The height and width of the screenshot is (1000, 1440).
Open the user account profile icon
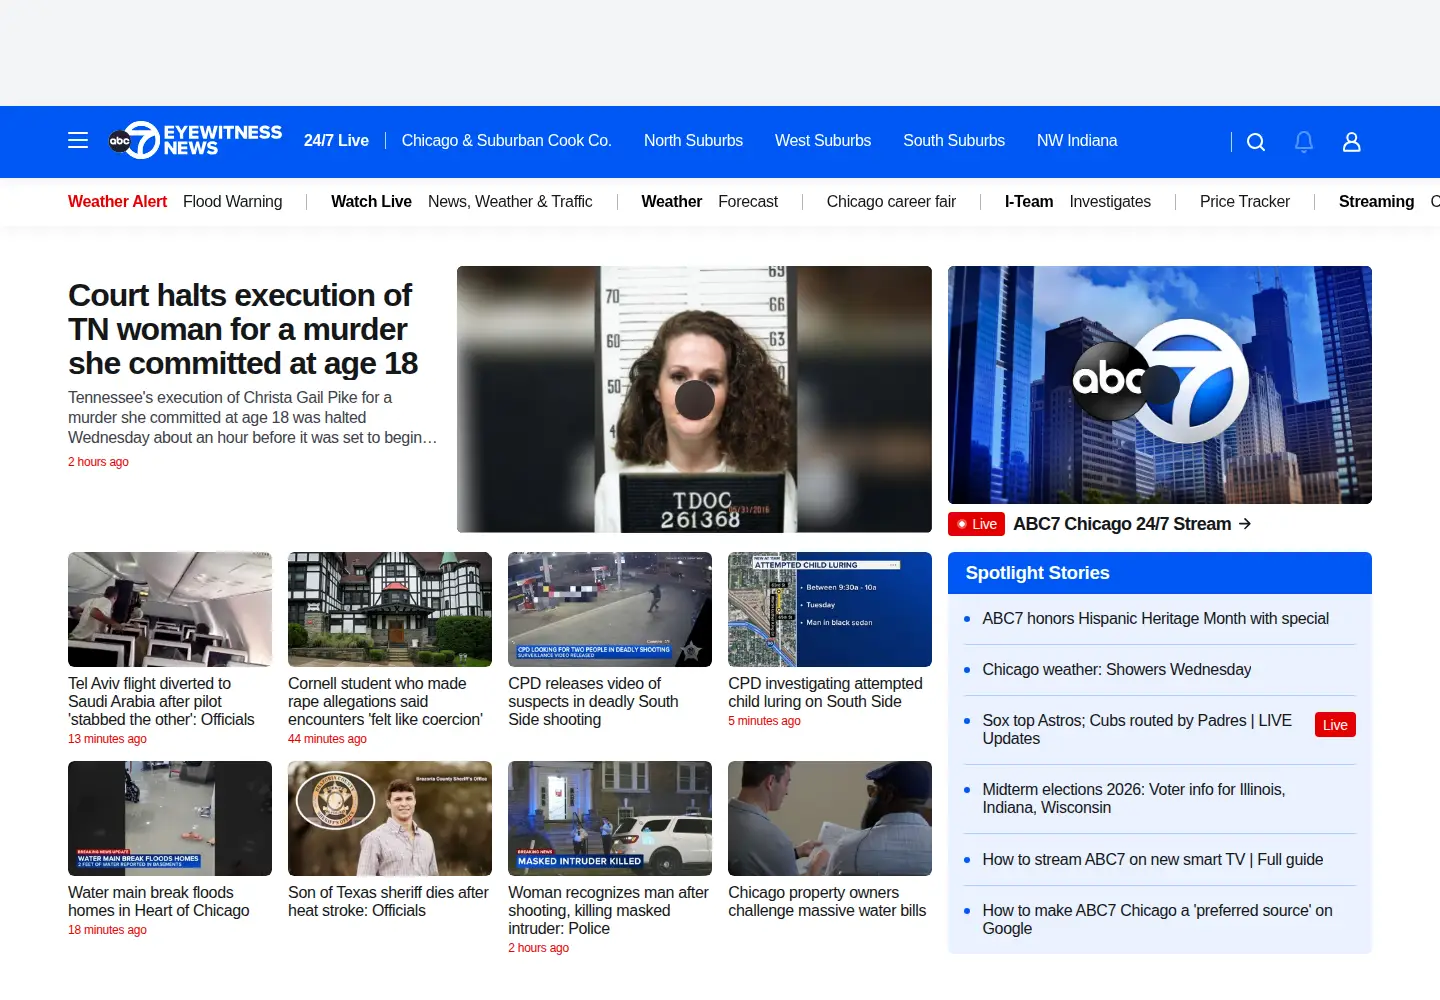pyautogui.click(x=1352, y=142)
